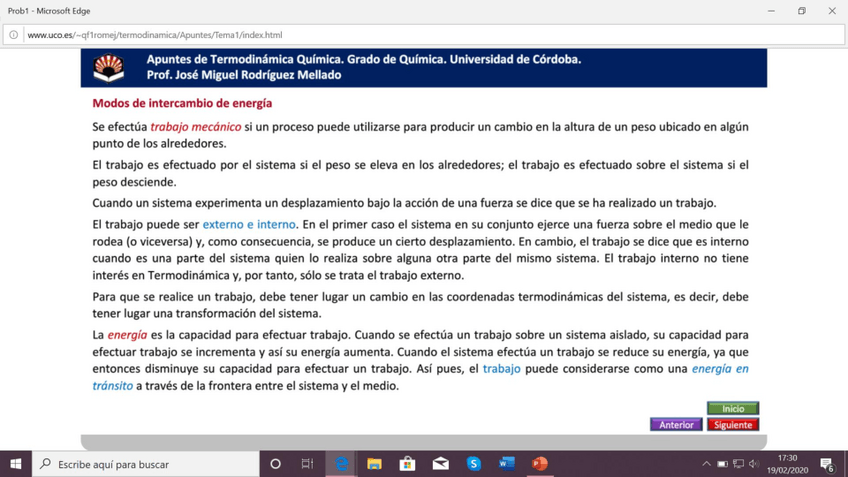Click the red 'trabajo mecánico' term
Screen dimensions: 848x477
click(196, 127)
